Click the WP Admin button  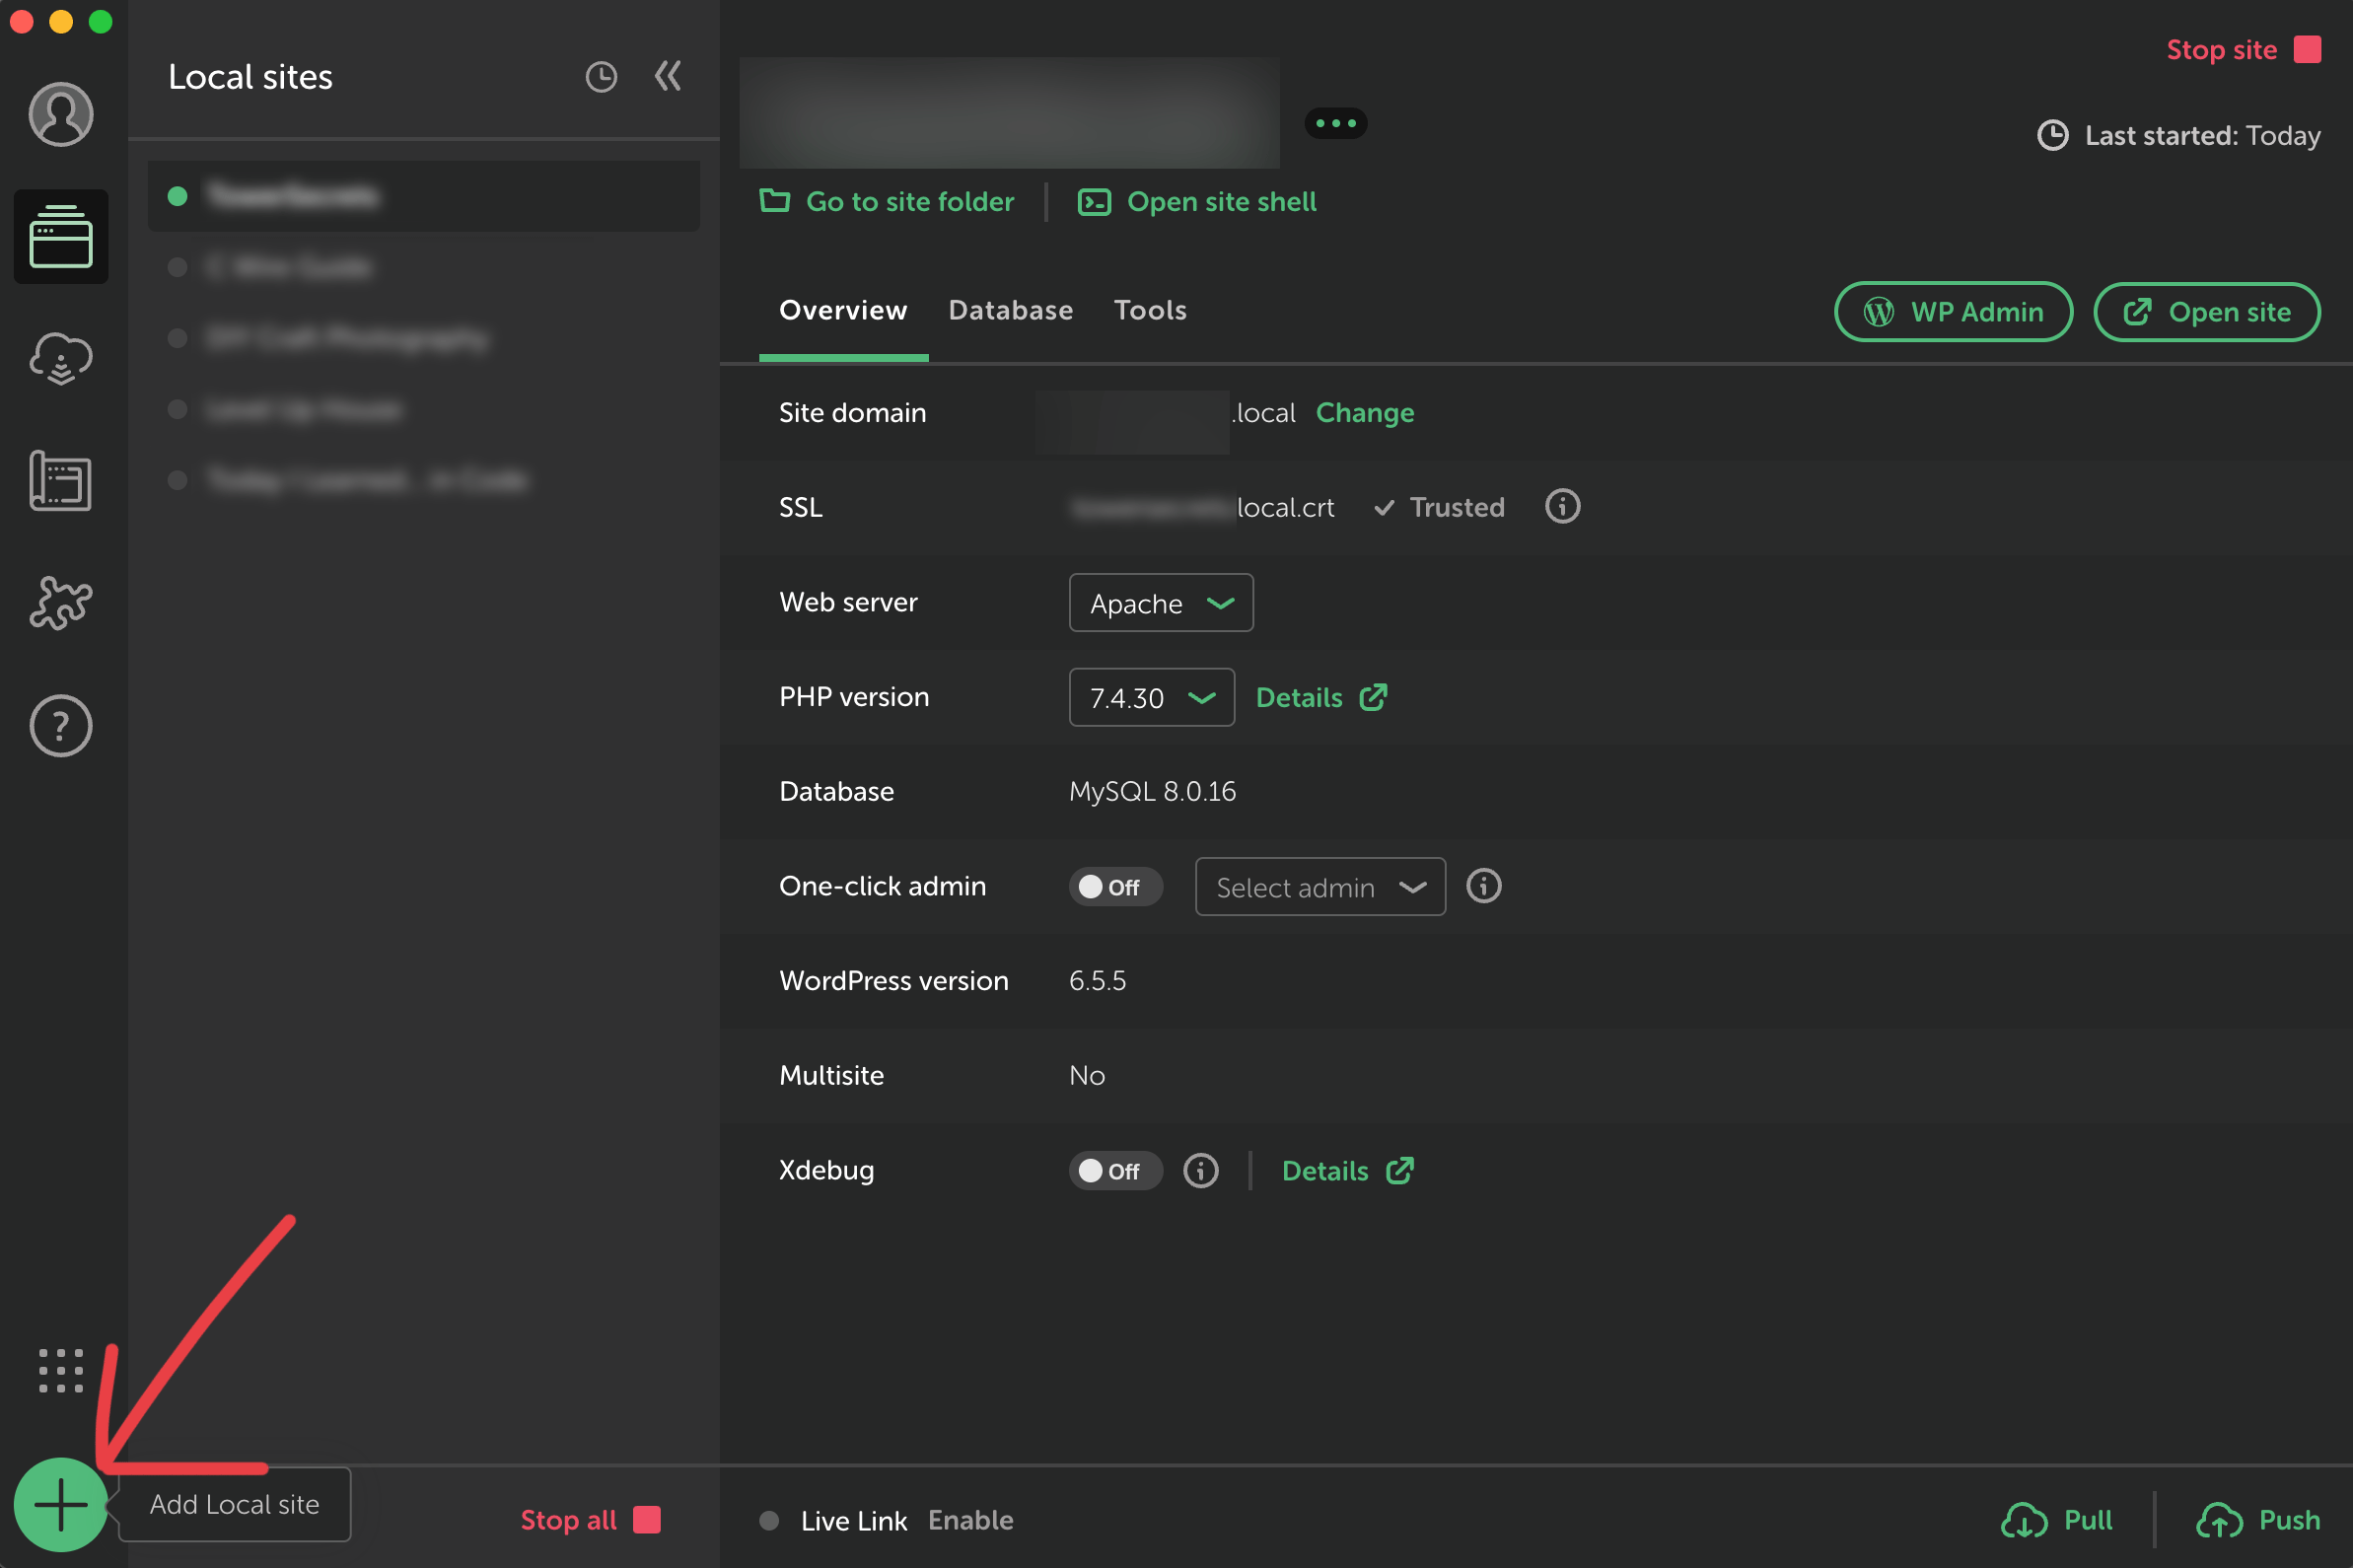point(1952,312)
